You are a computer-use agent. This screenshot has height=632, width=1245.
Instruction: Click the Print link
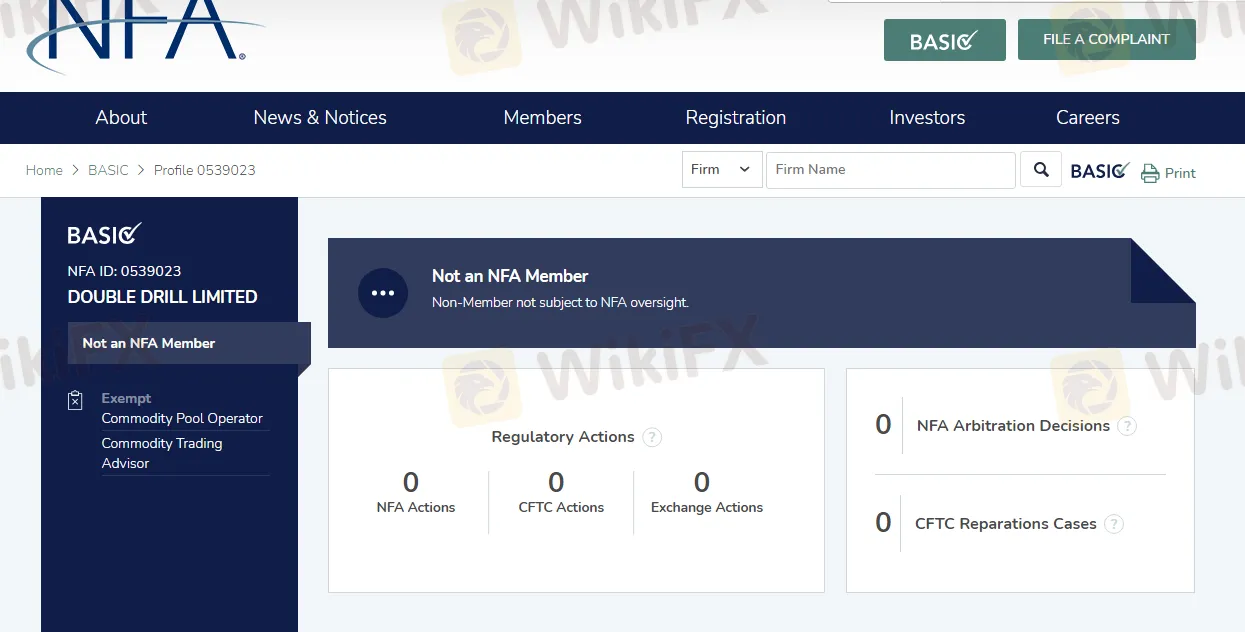pos(1180,173)
